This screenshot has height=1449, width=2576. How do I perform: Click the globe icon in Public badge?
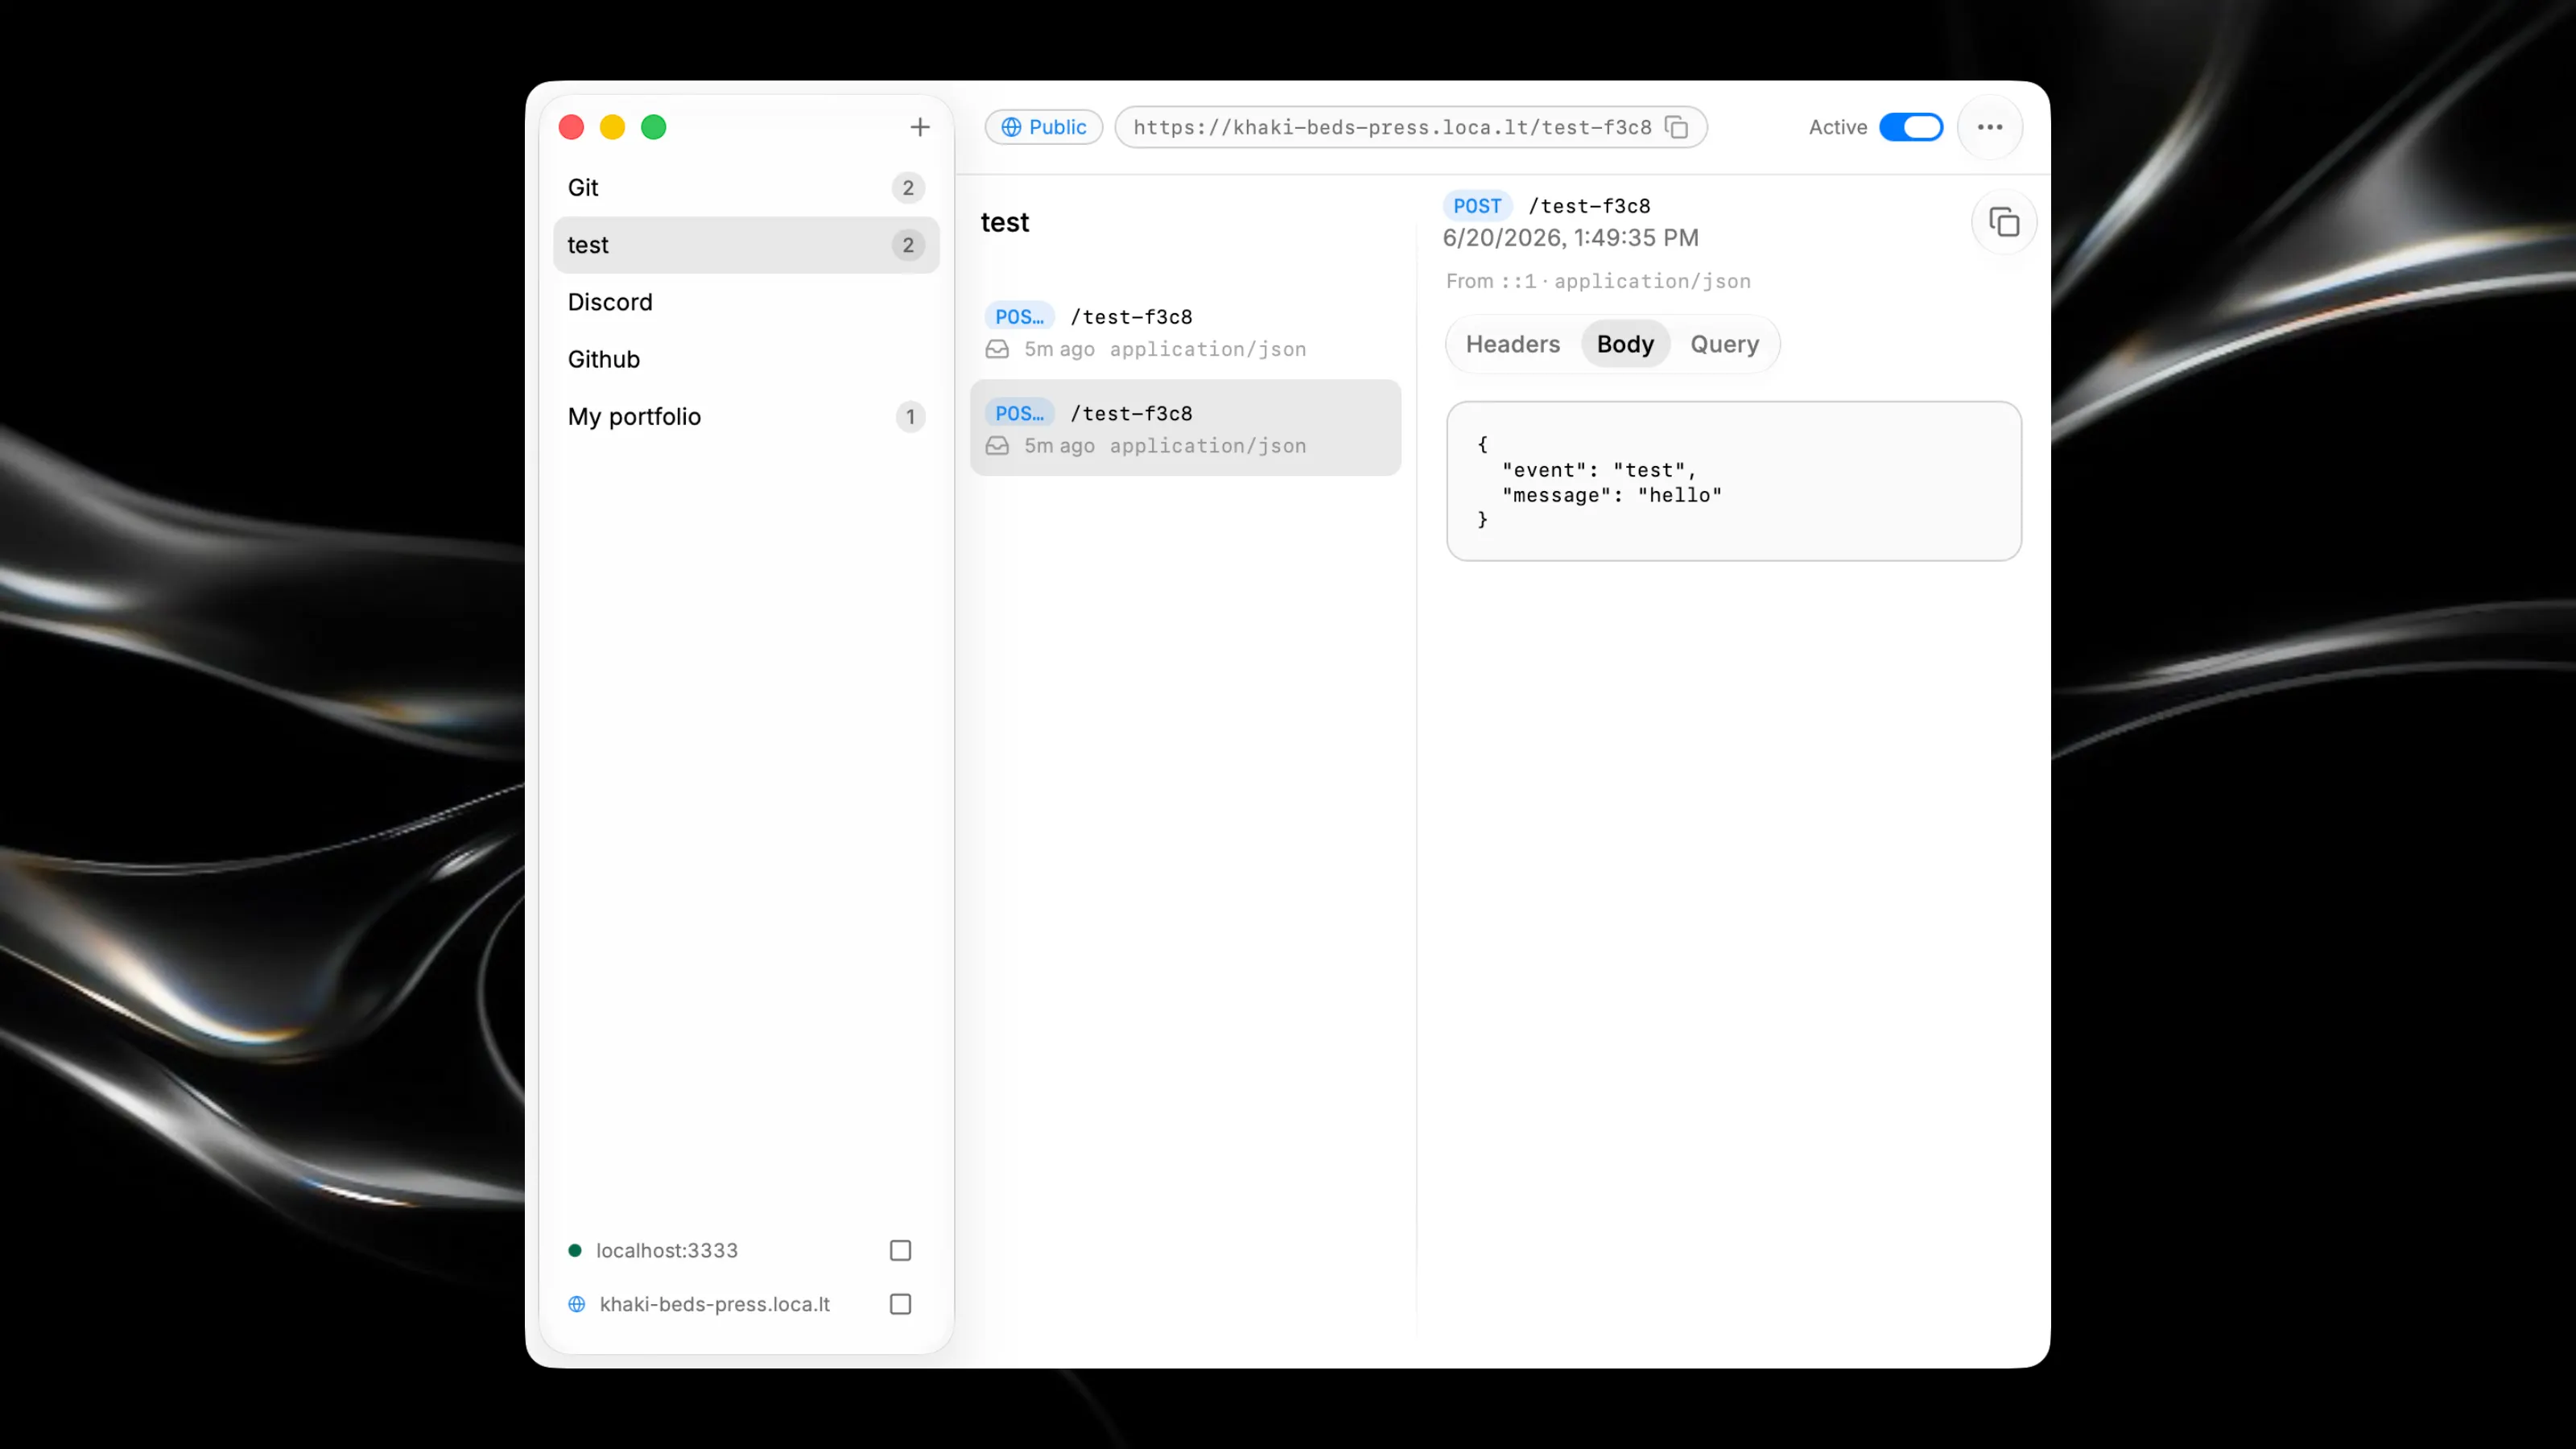[1011, 127]
